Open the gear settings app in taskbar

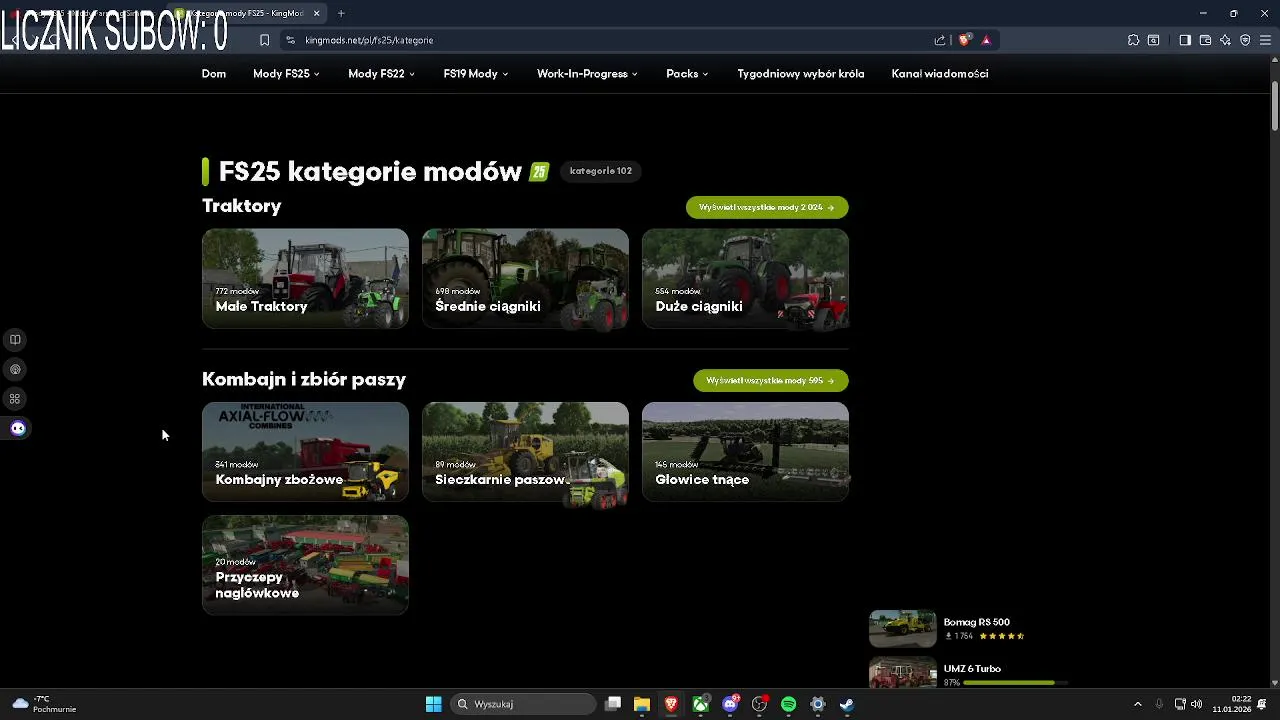pos(817,704)
